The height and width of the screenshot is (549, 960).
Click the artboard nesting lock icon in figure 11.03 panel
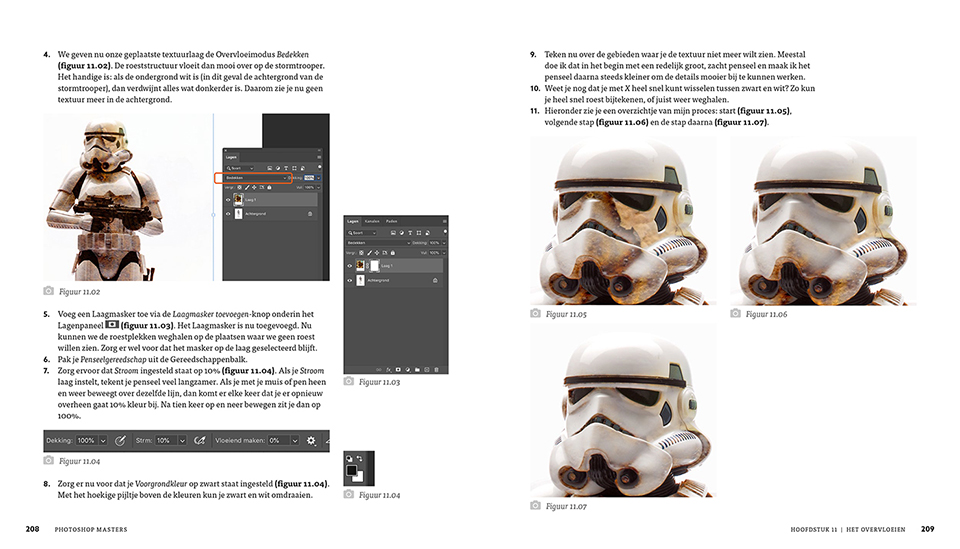click(x=384, y=252)
